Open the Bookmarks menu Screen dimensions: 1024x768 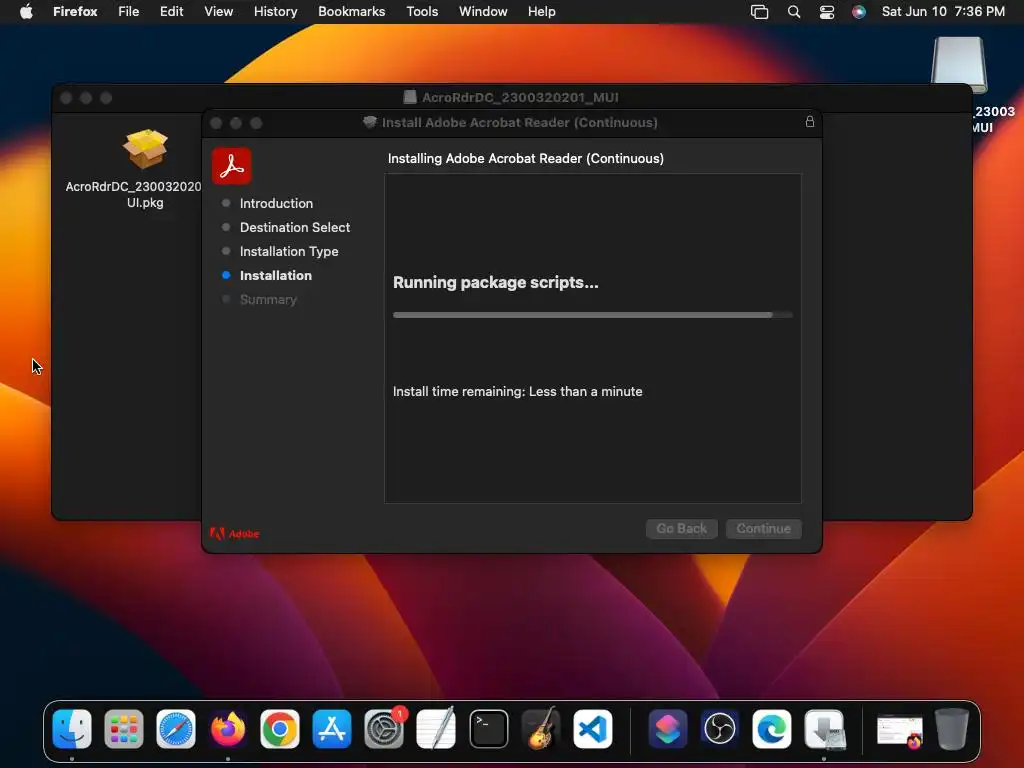[x=351, y=12]
